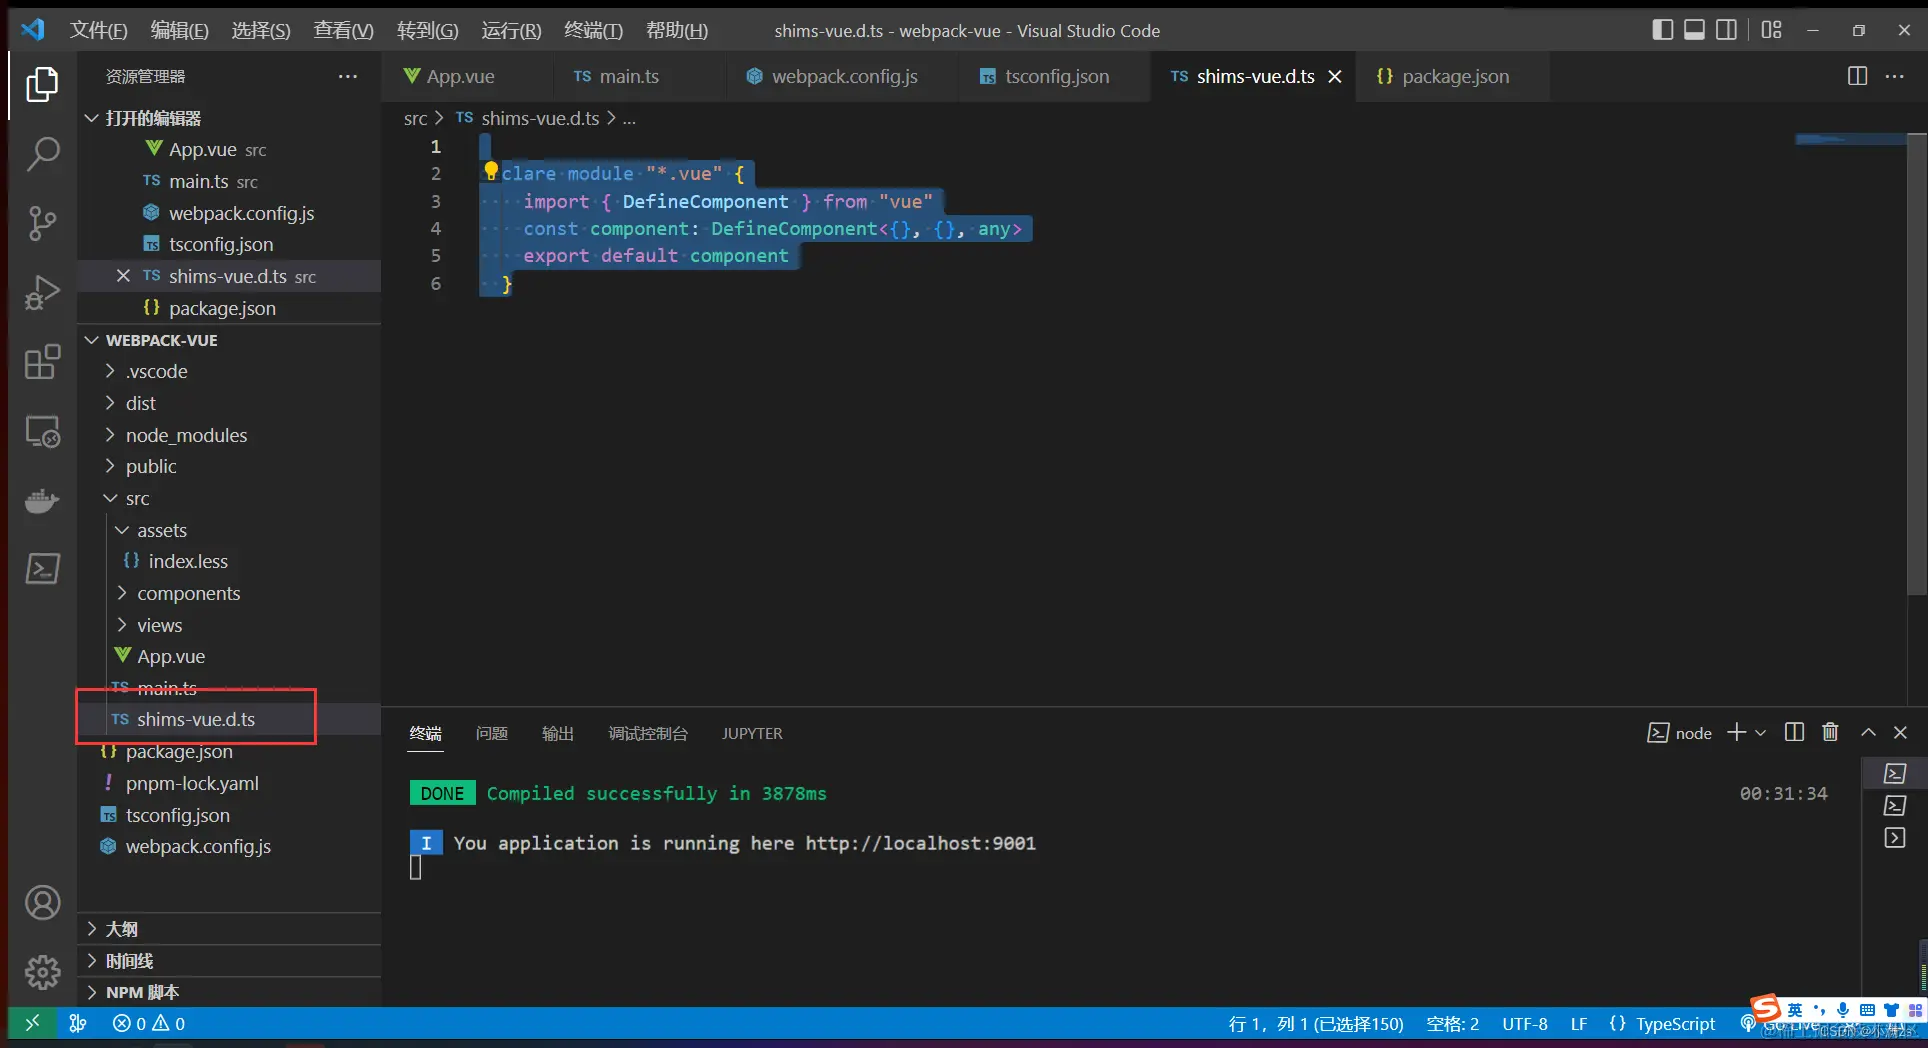The width and height of the screenshot is (1928, 1048).
Task: Split the terminal panel
Action: (1794, 732)
